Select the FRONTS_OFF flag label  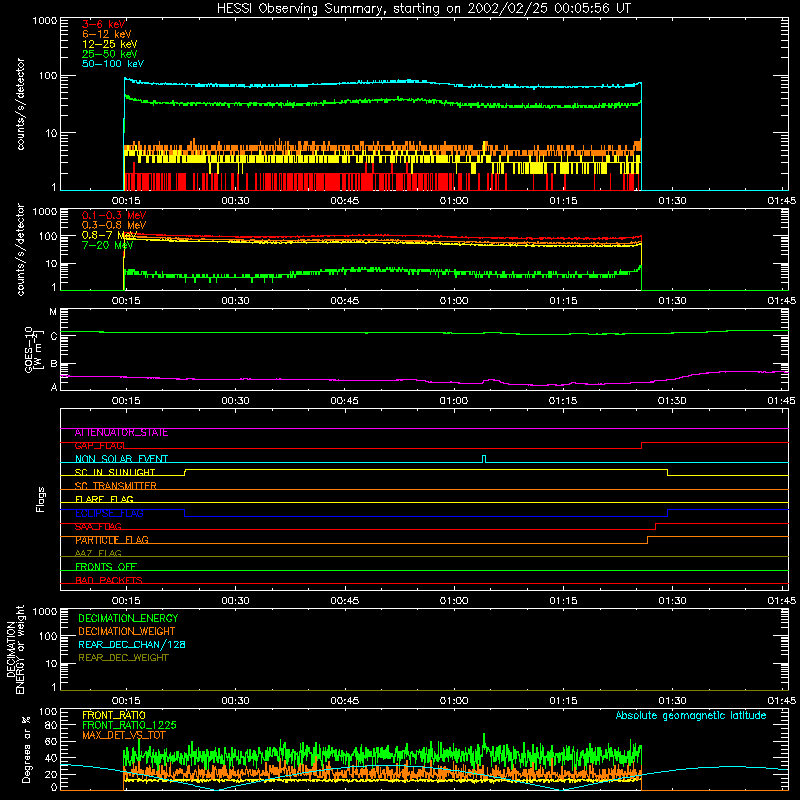(x=106, y=567)
